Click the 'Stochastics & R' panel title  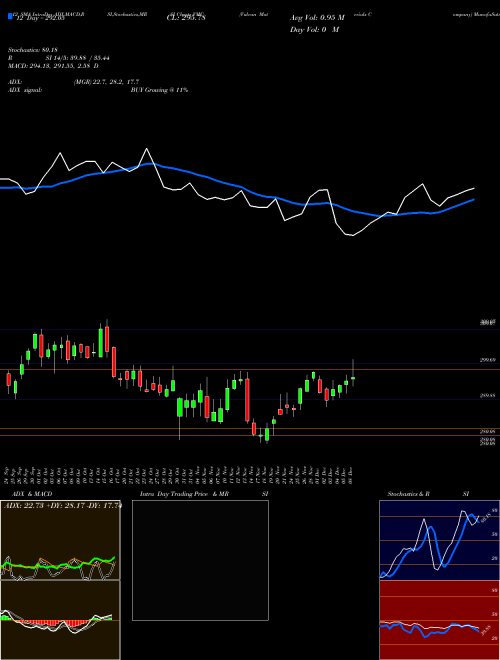tap(409, 494)
